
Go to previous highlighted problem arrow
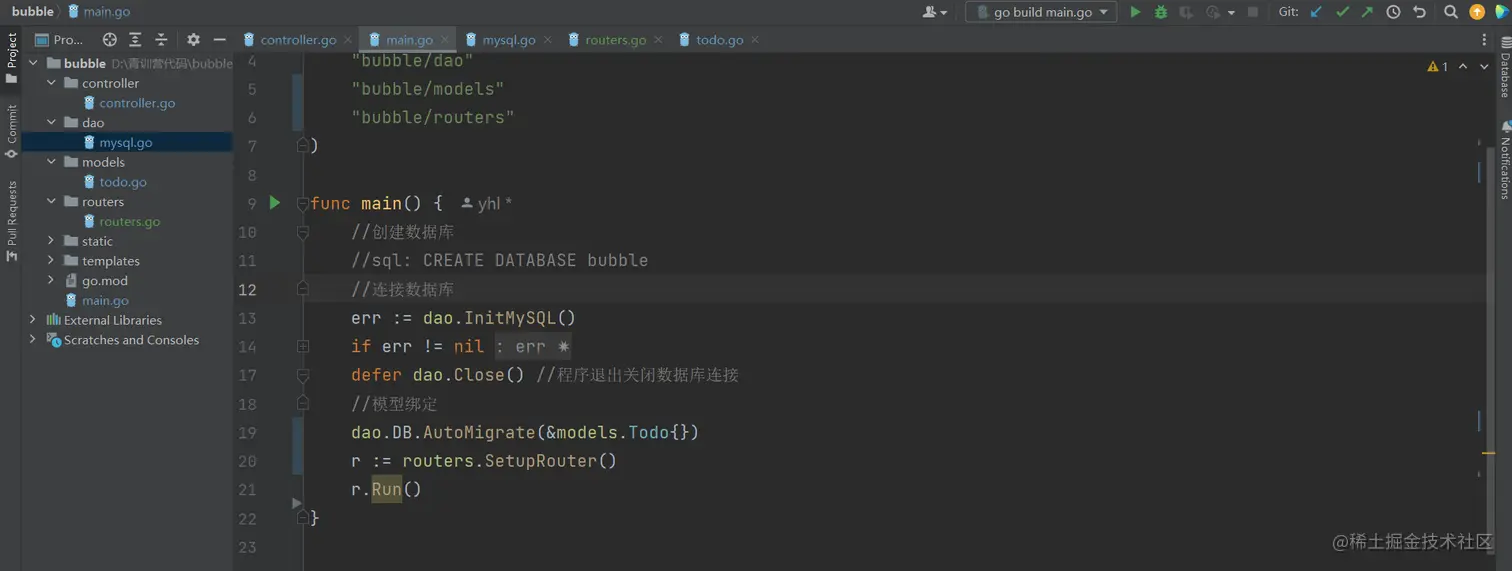click(1463, 67)
